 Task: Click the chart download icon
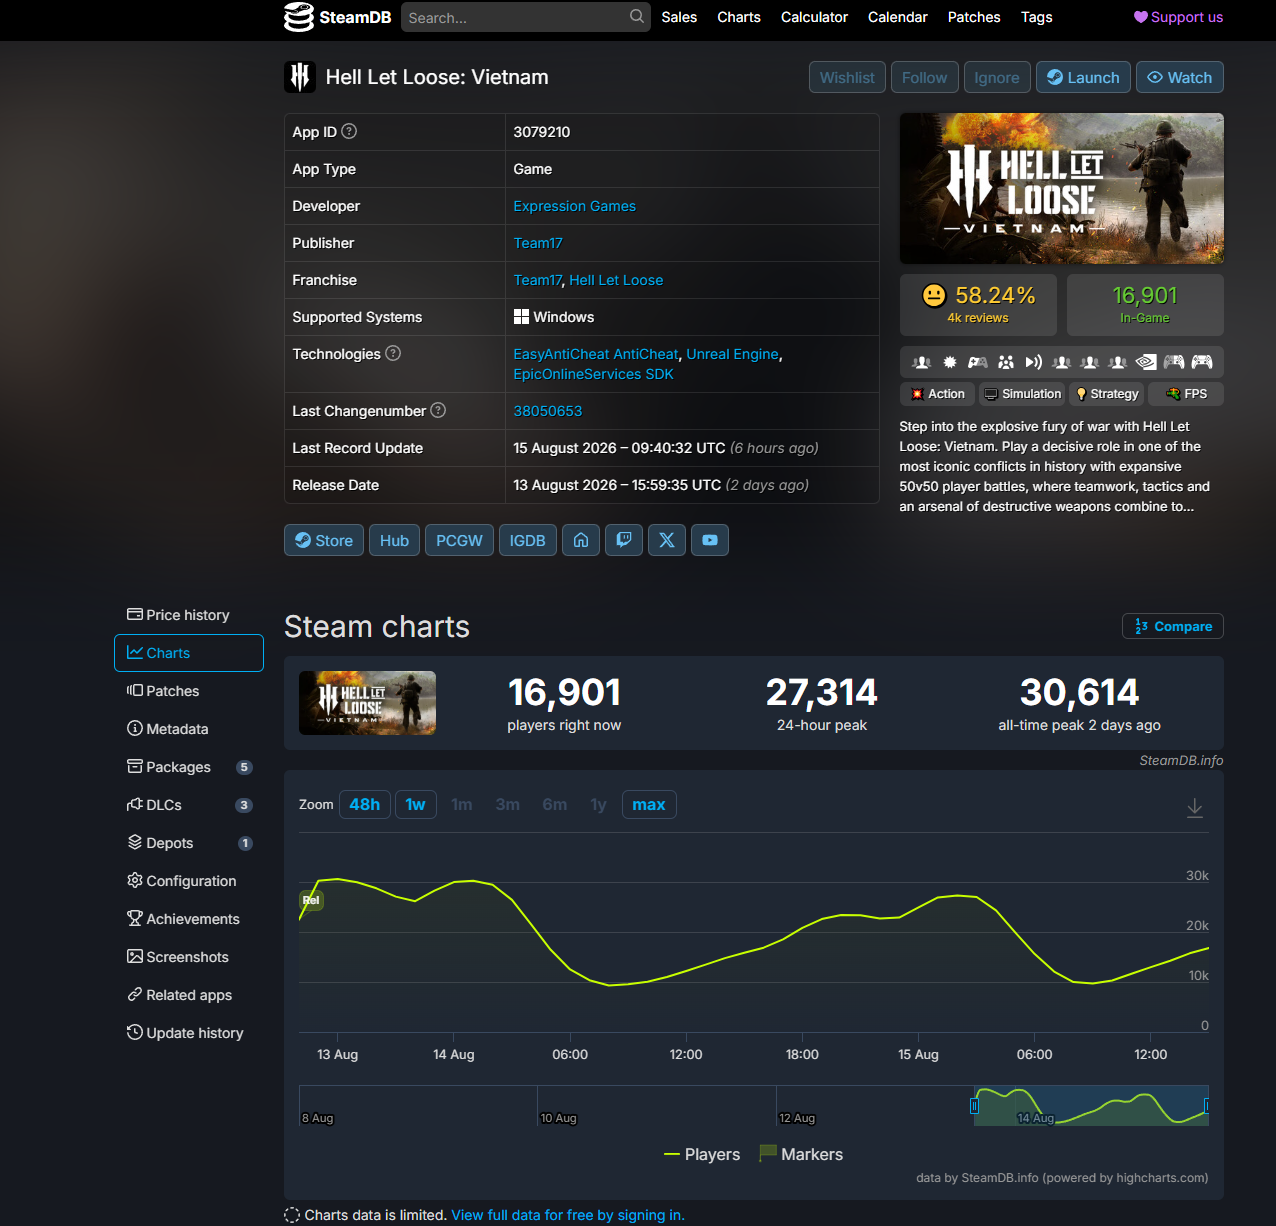[1195, 808]
